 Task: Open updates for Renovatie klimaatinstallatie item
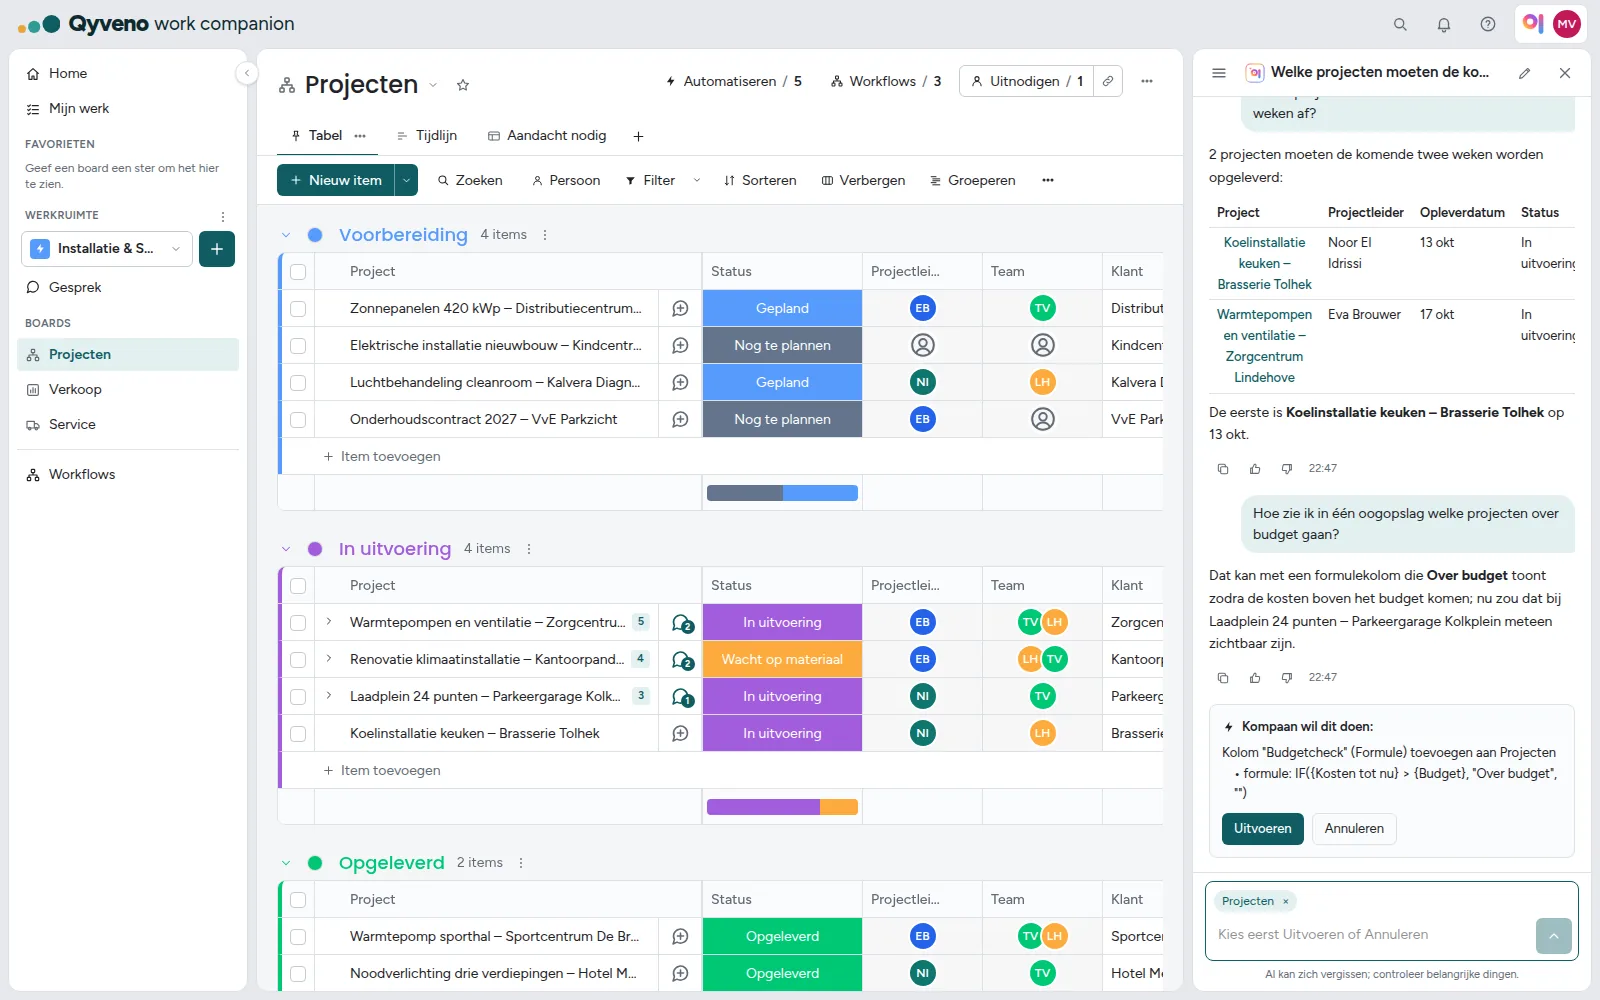(683, 660)
